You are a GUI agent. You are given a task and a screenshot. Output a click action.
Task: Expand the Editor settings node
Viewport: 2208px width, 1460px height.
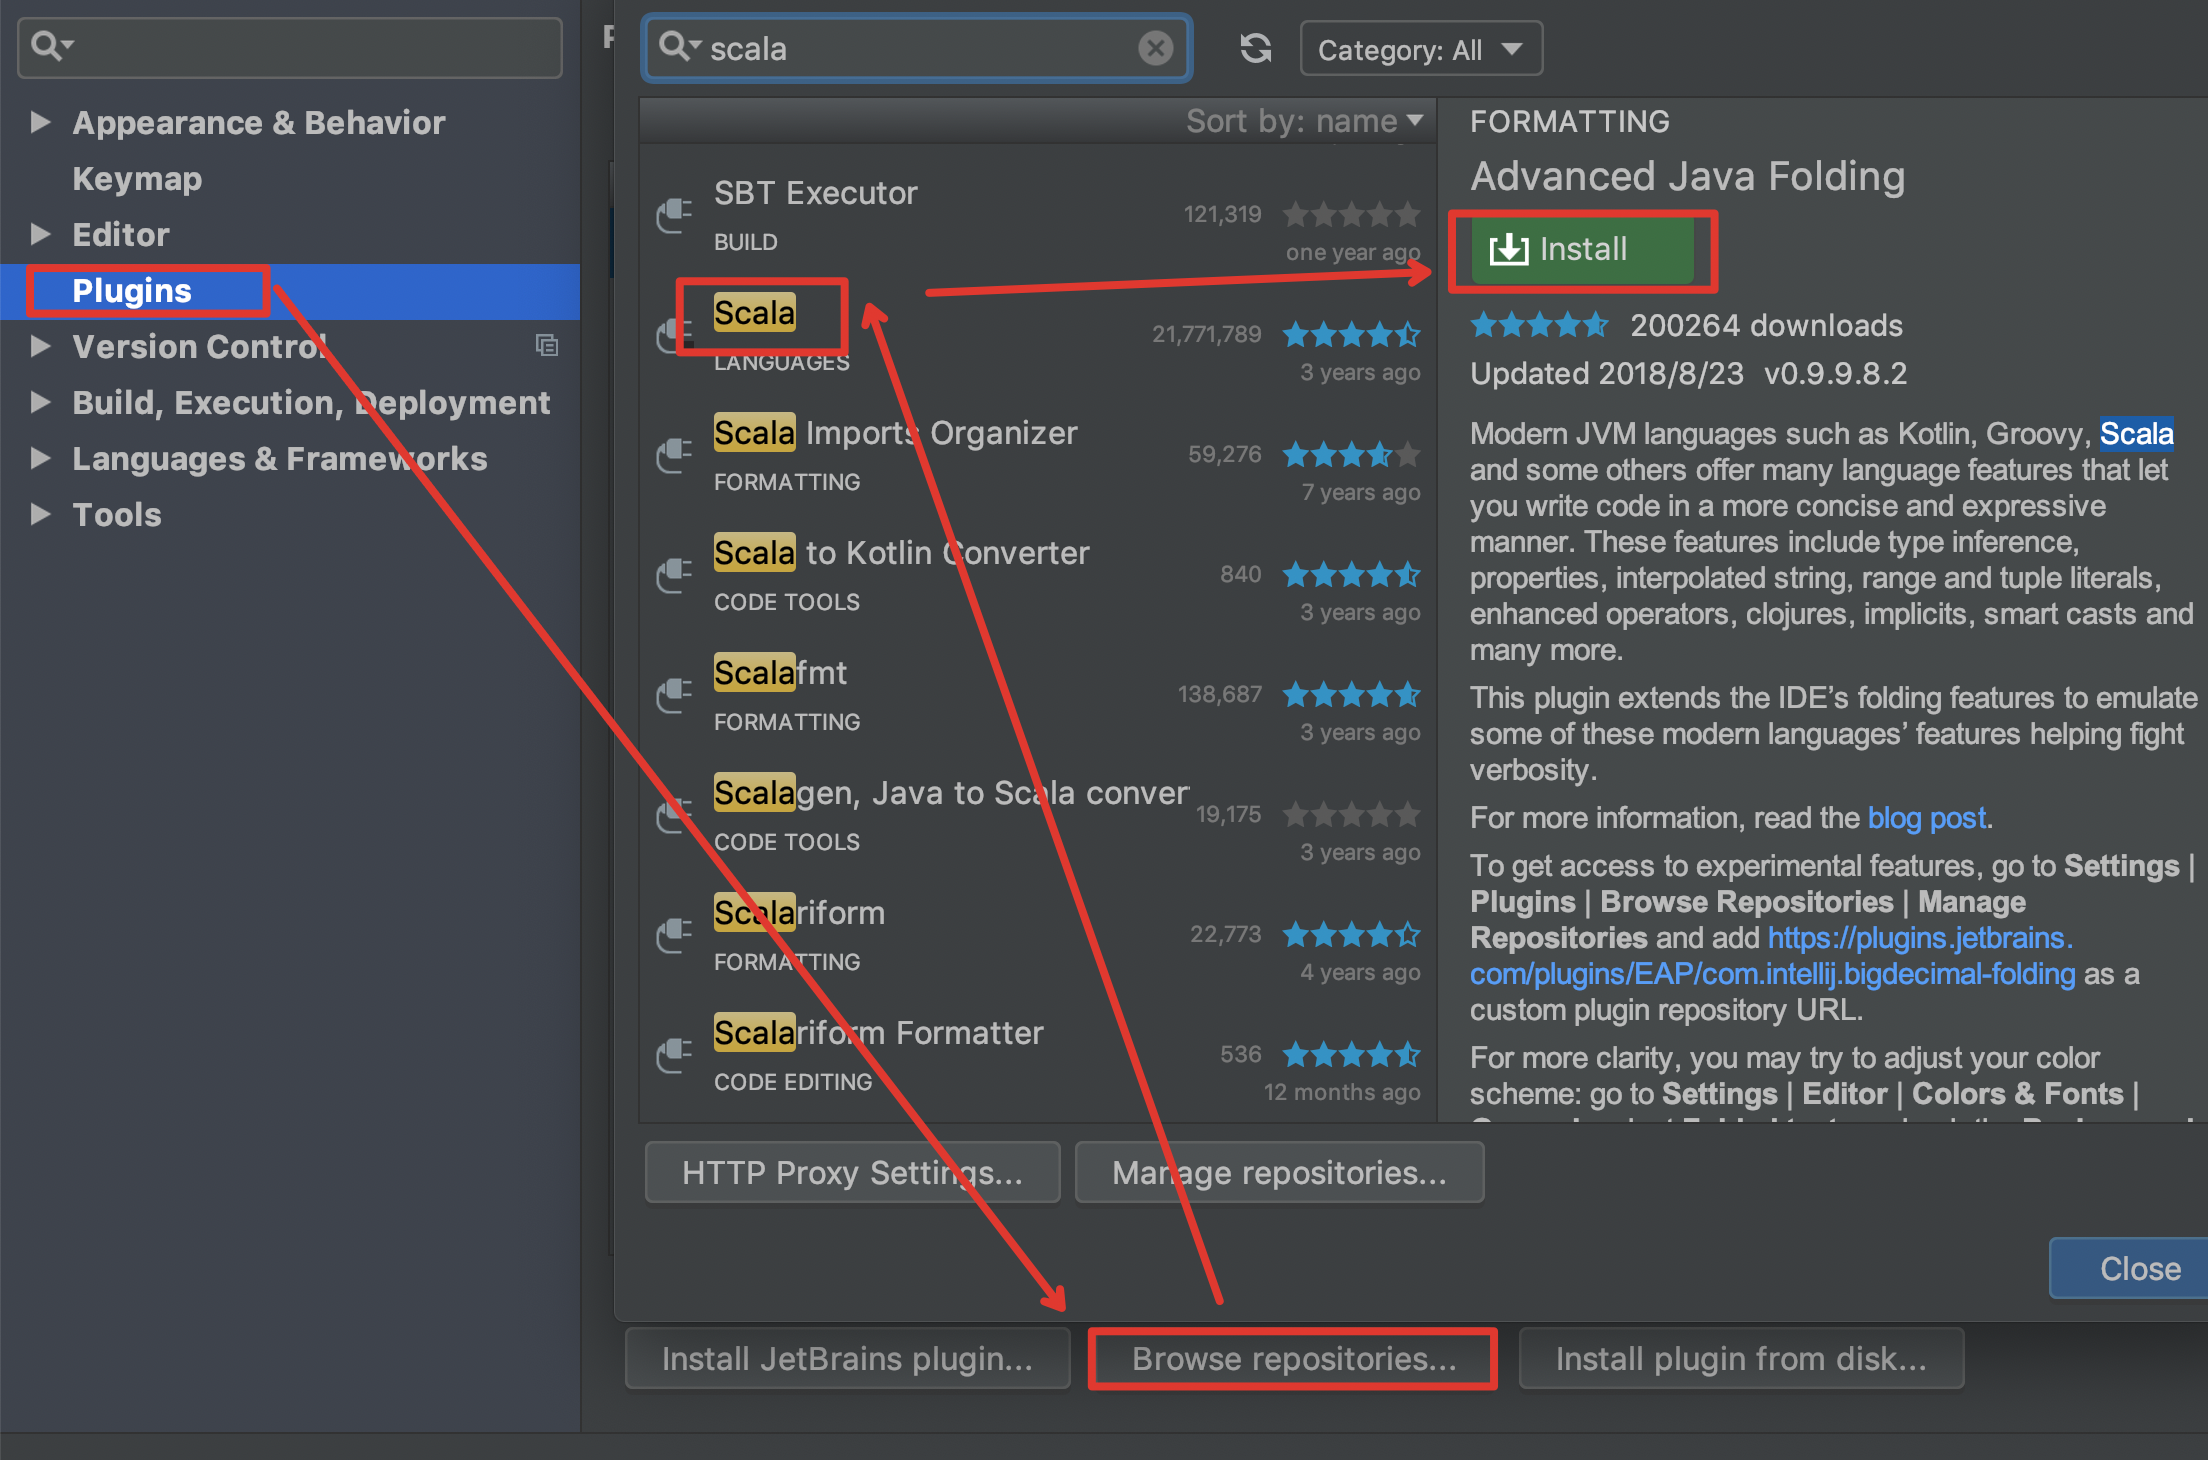pyautogui.click(x=40, y=234)
